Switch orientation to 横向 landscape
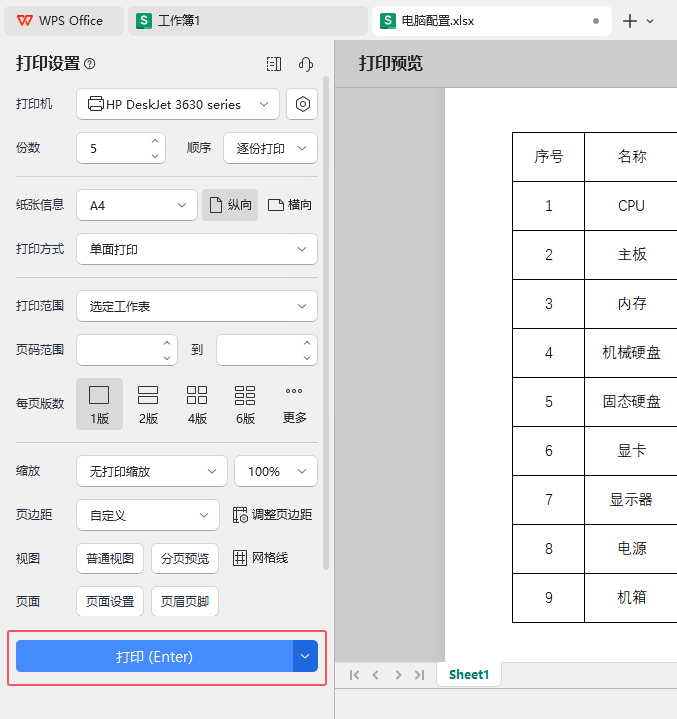677x719 pixels. click(290, 205)
